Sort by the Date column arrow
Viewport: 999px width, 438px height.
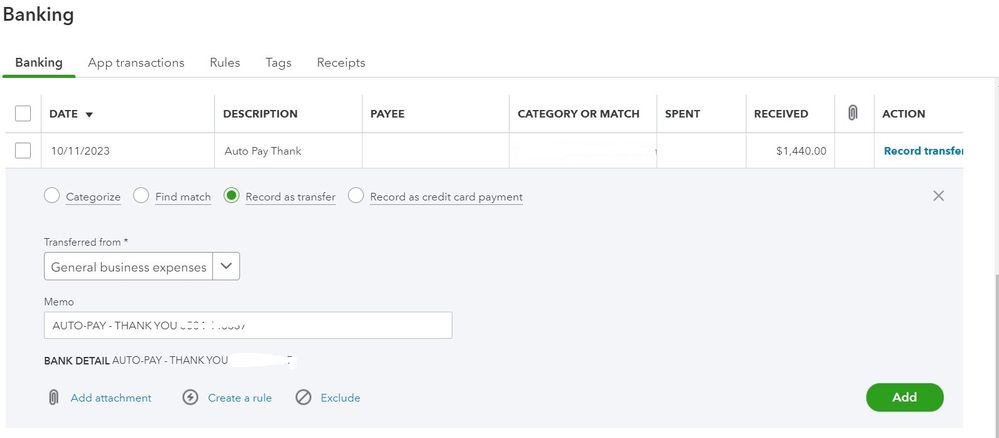point(89,114)
